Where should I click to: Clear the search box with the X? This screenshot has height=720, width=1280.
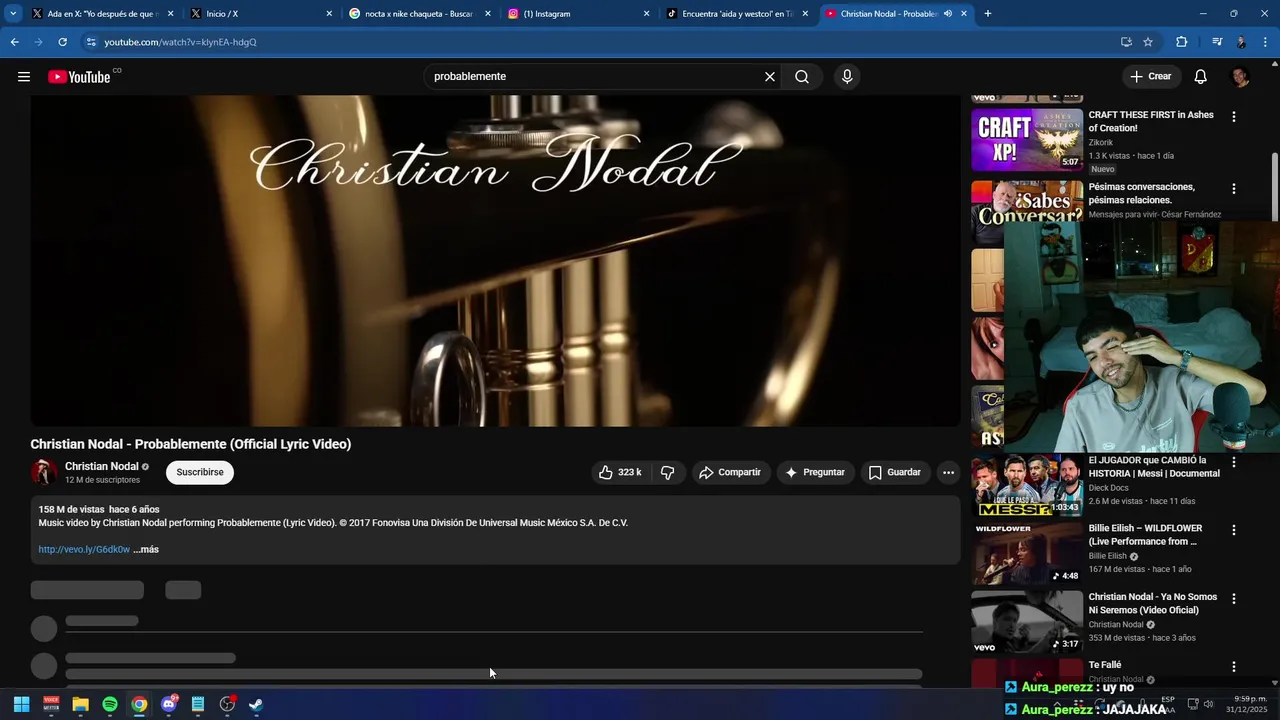point(770,77)
